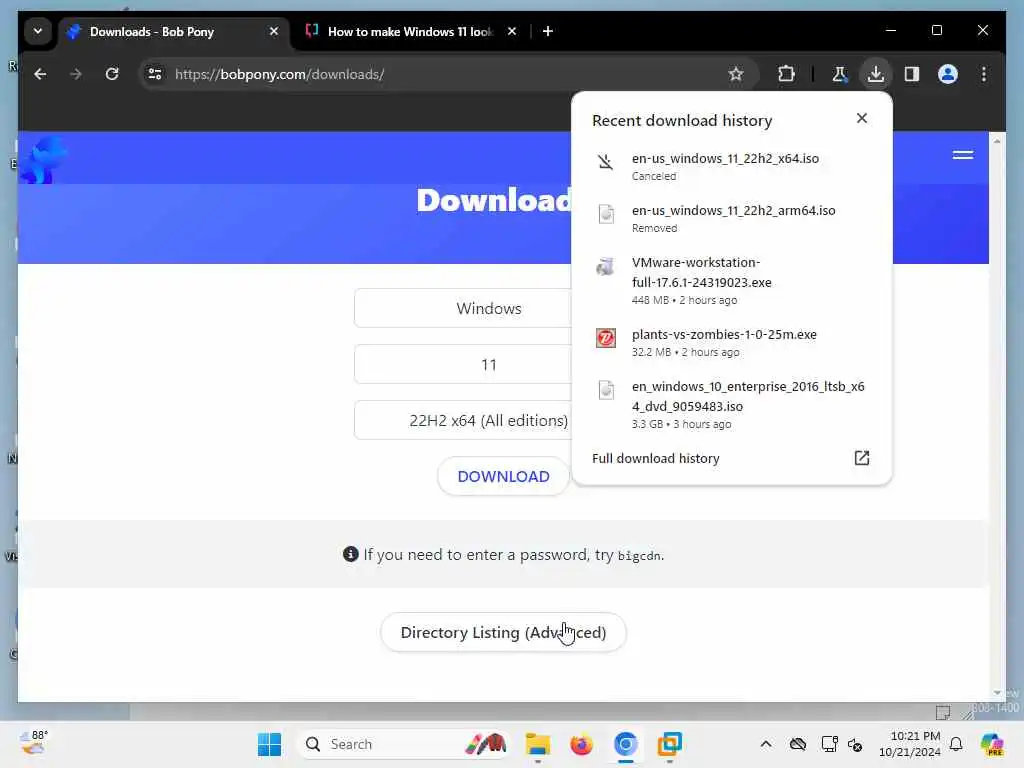
Task: Open the Windows Start menu
Action: (x=269, y=744)
